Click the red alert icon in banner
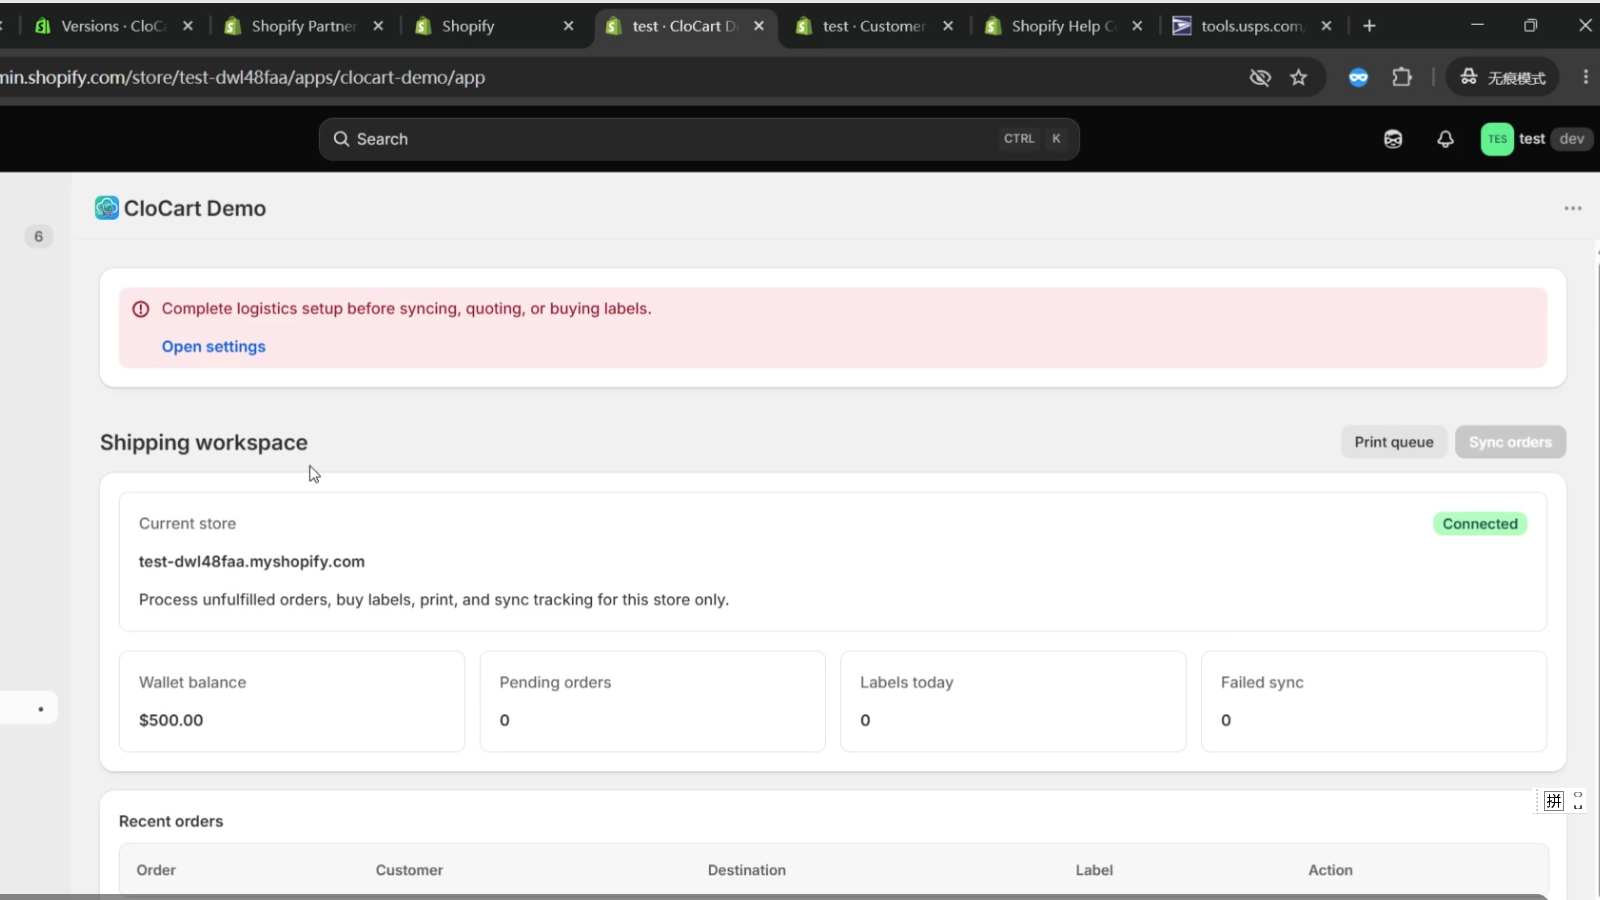The height and width of the screenshot is (900, 1600). coord(141,309)
